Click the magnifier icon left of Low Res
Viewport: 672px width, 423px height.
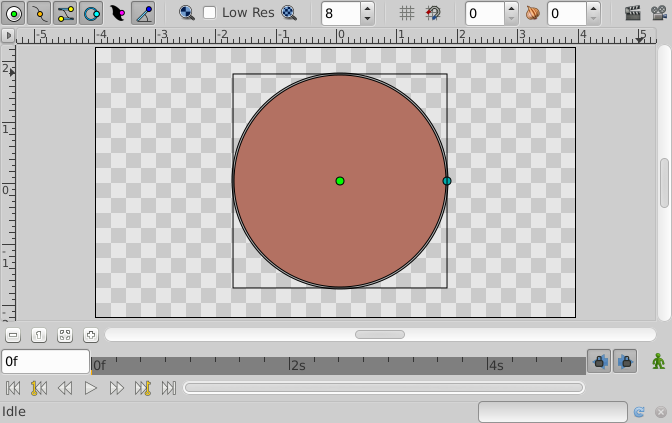click(186, 13)
